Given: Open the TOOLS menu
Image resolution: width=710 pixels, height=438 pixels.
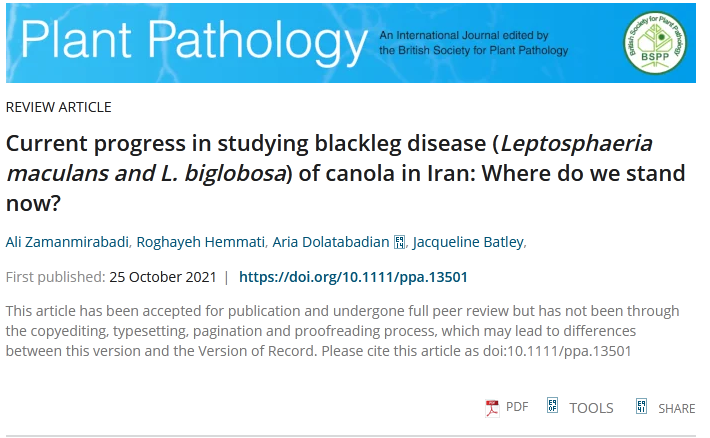Looking at the screenshot, I should pyautogui.click(x=591, y=408).
